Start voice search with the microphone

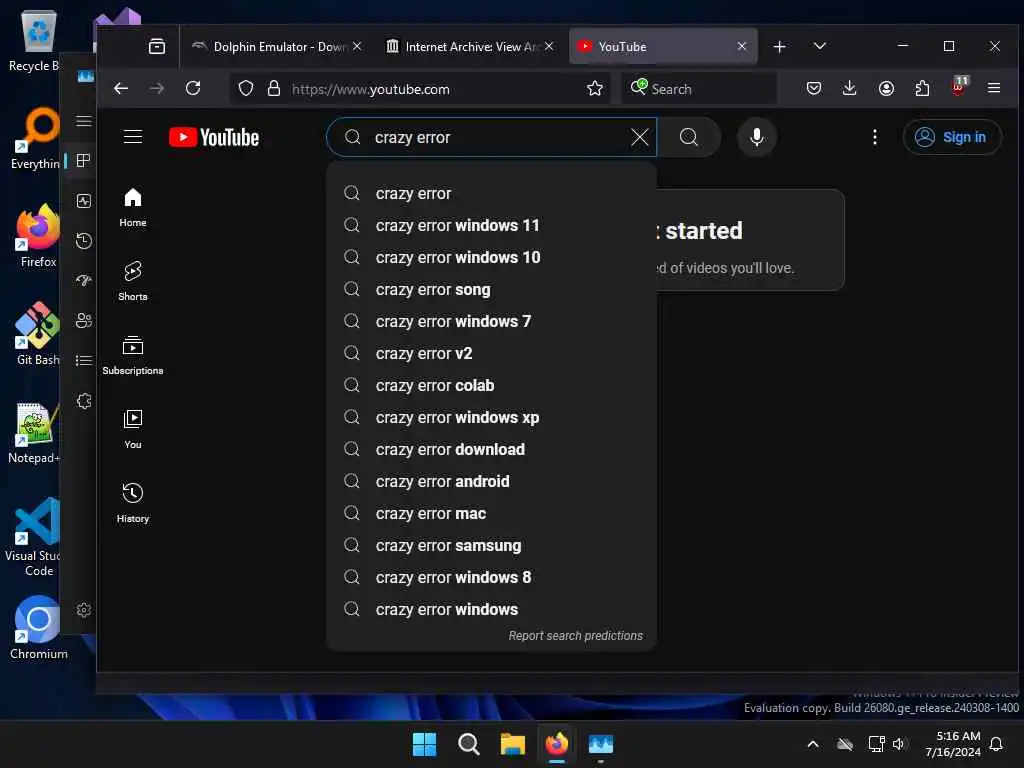pos(756,137)
